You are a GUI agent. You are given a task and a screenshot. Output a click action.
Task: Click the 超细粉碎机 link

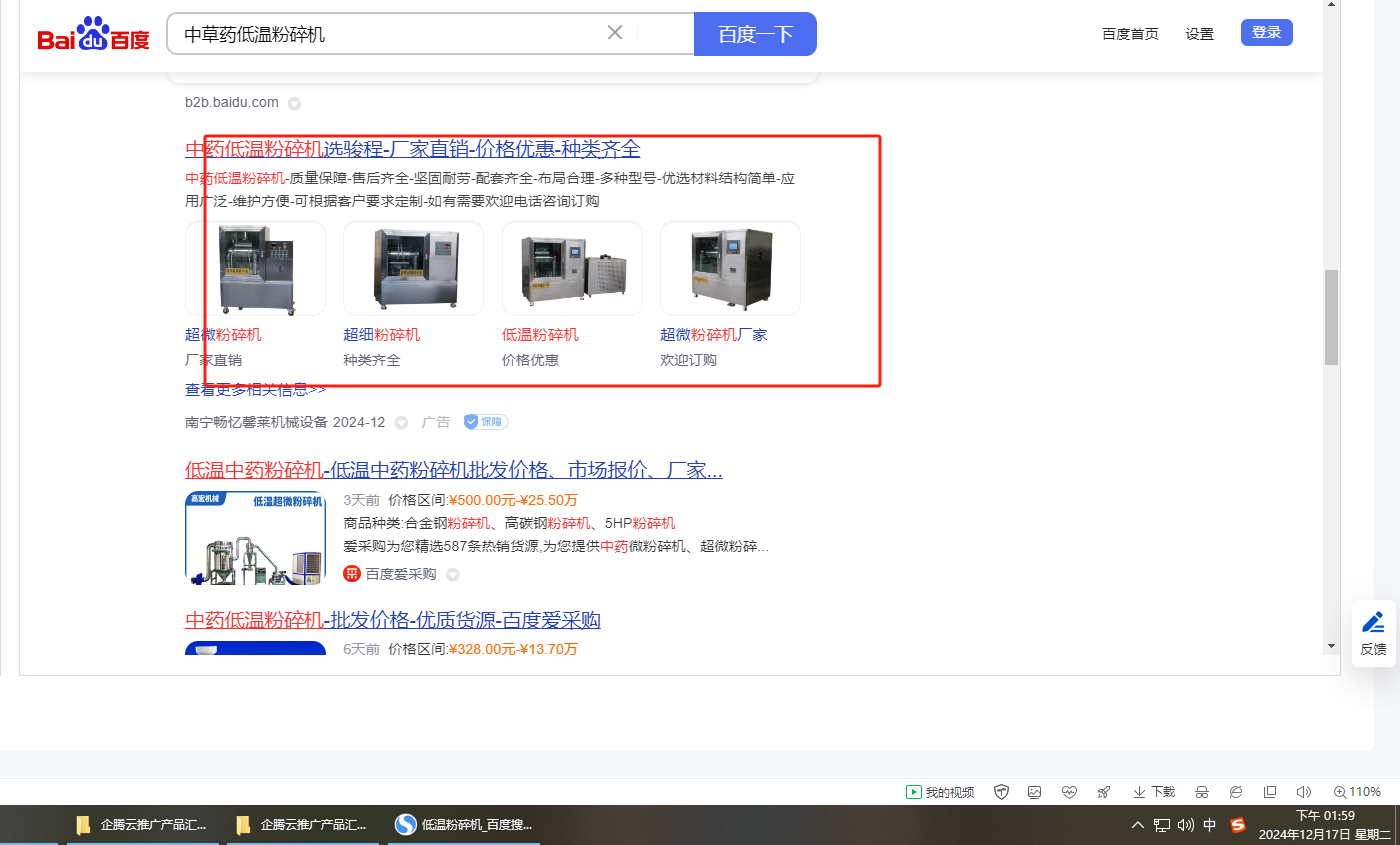(381, 335)
